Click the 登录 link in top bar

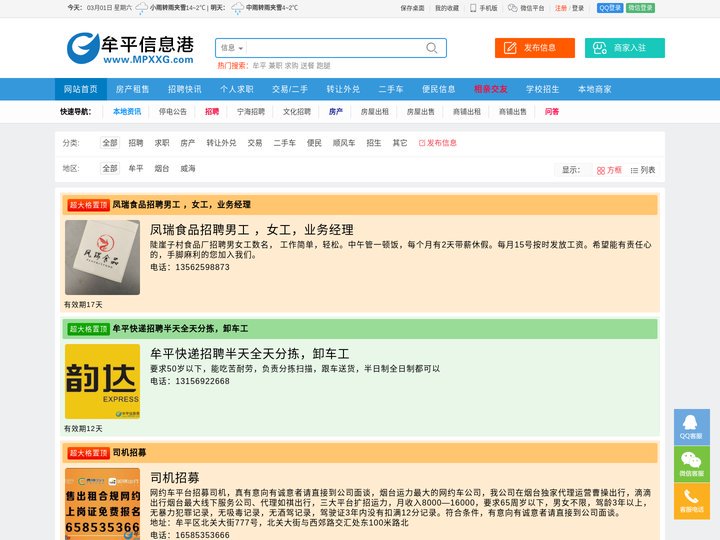click(x=578, y=8)
